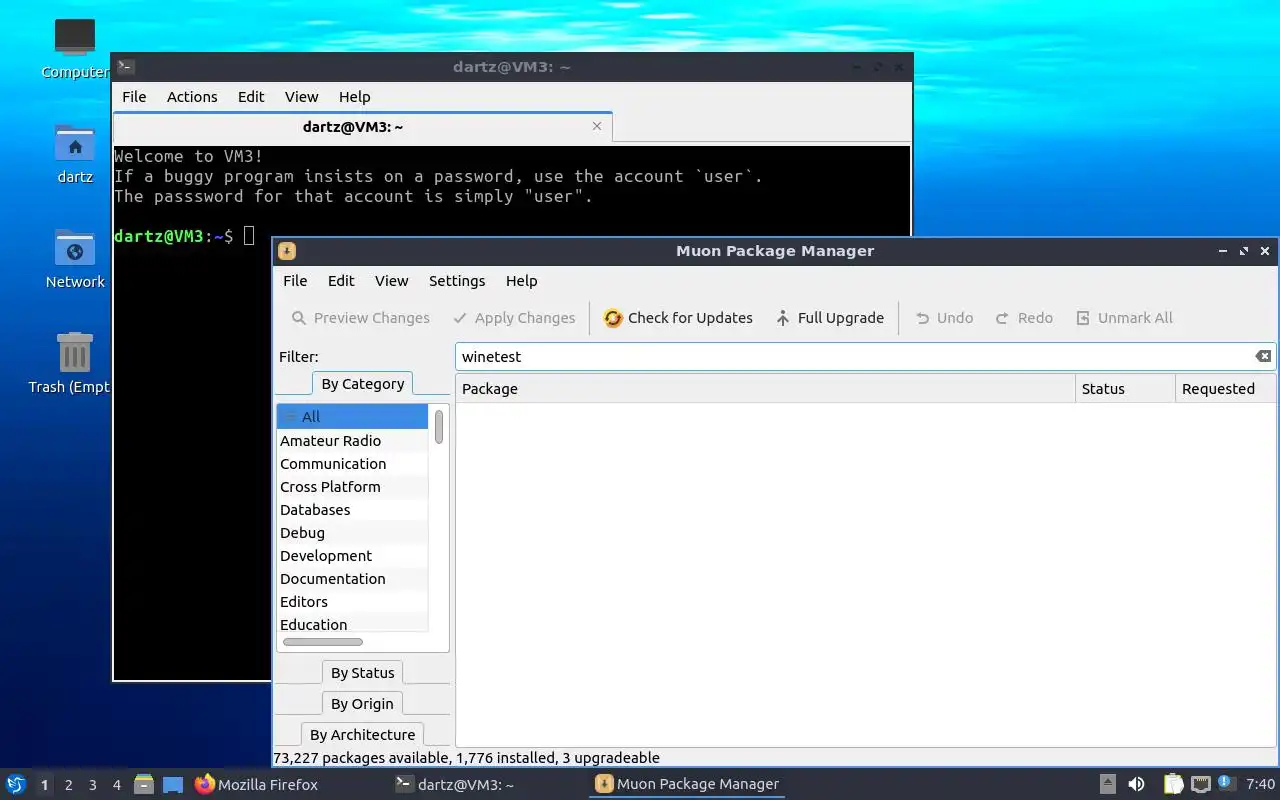This screenshot has height=800, width=1280.
Task: Open the application start menu
Action: coord(15,785)
